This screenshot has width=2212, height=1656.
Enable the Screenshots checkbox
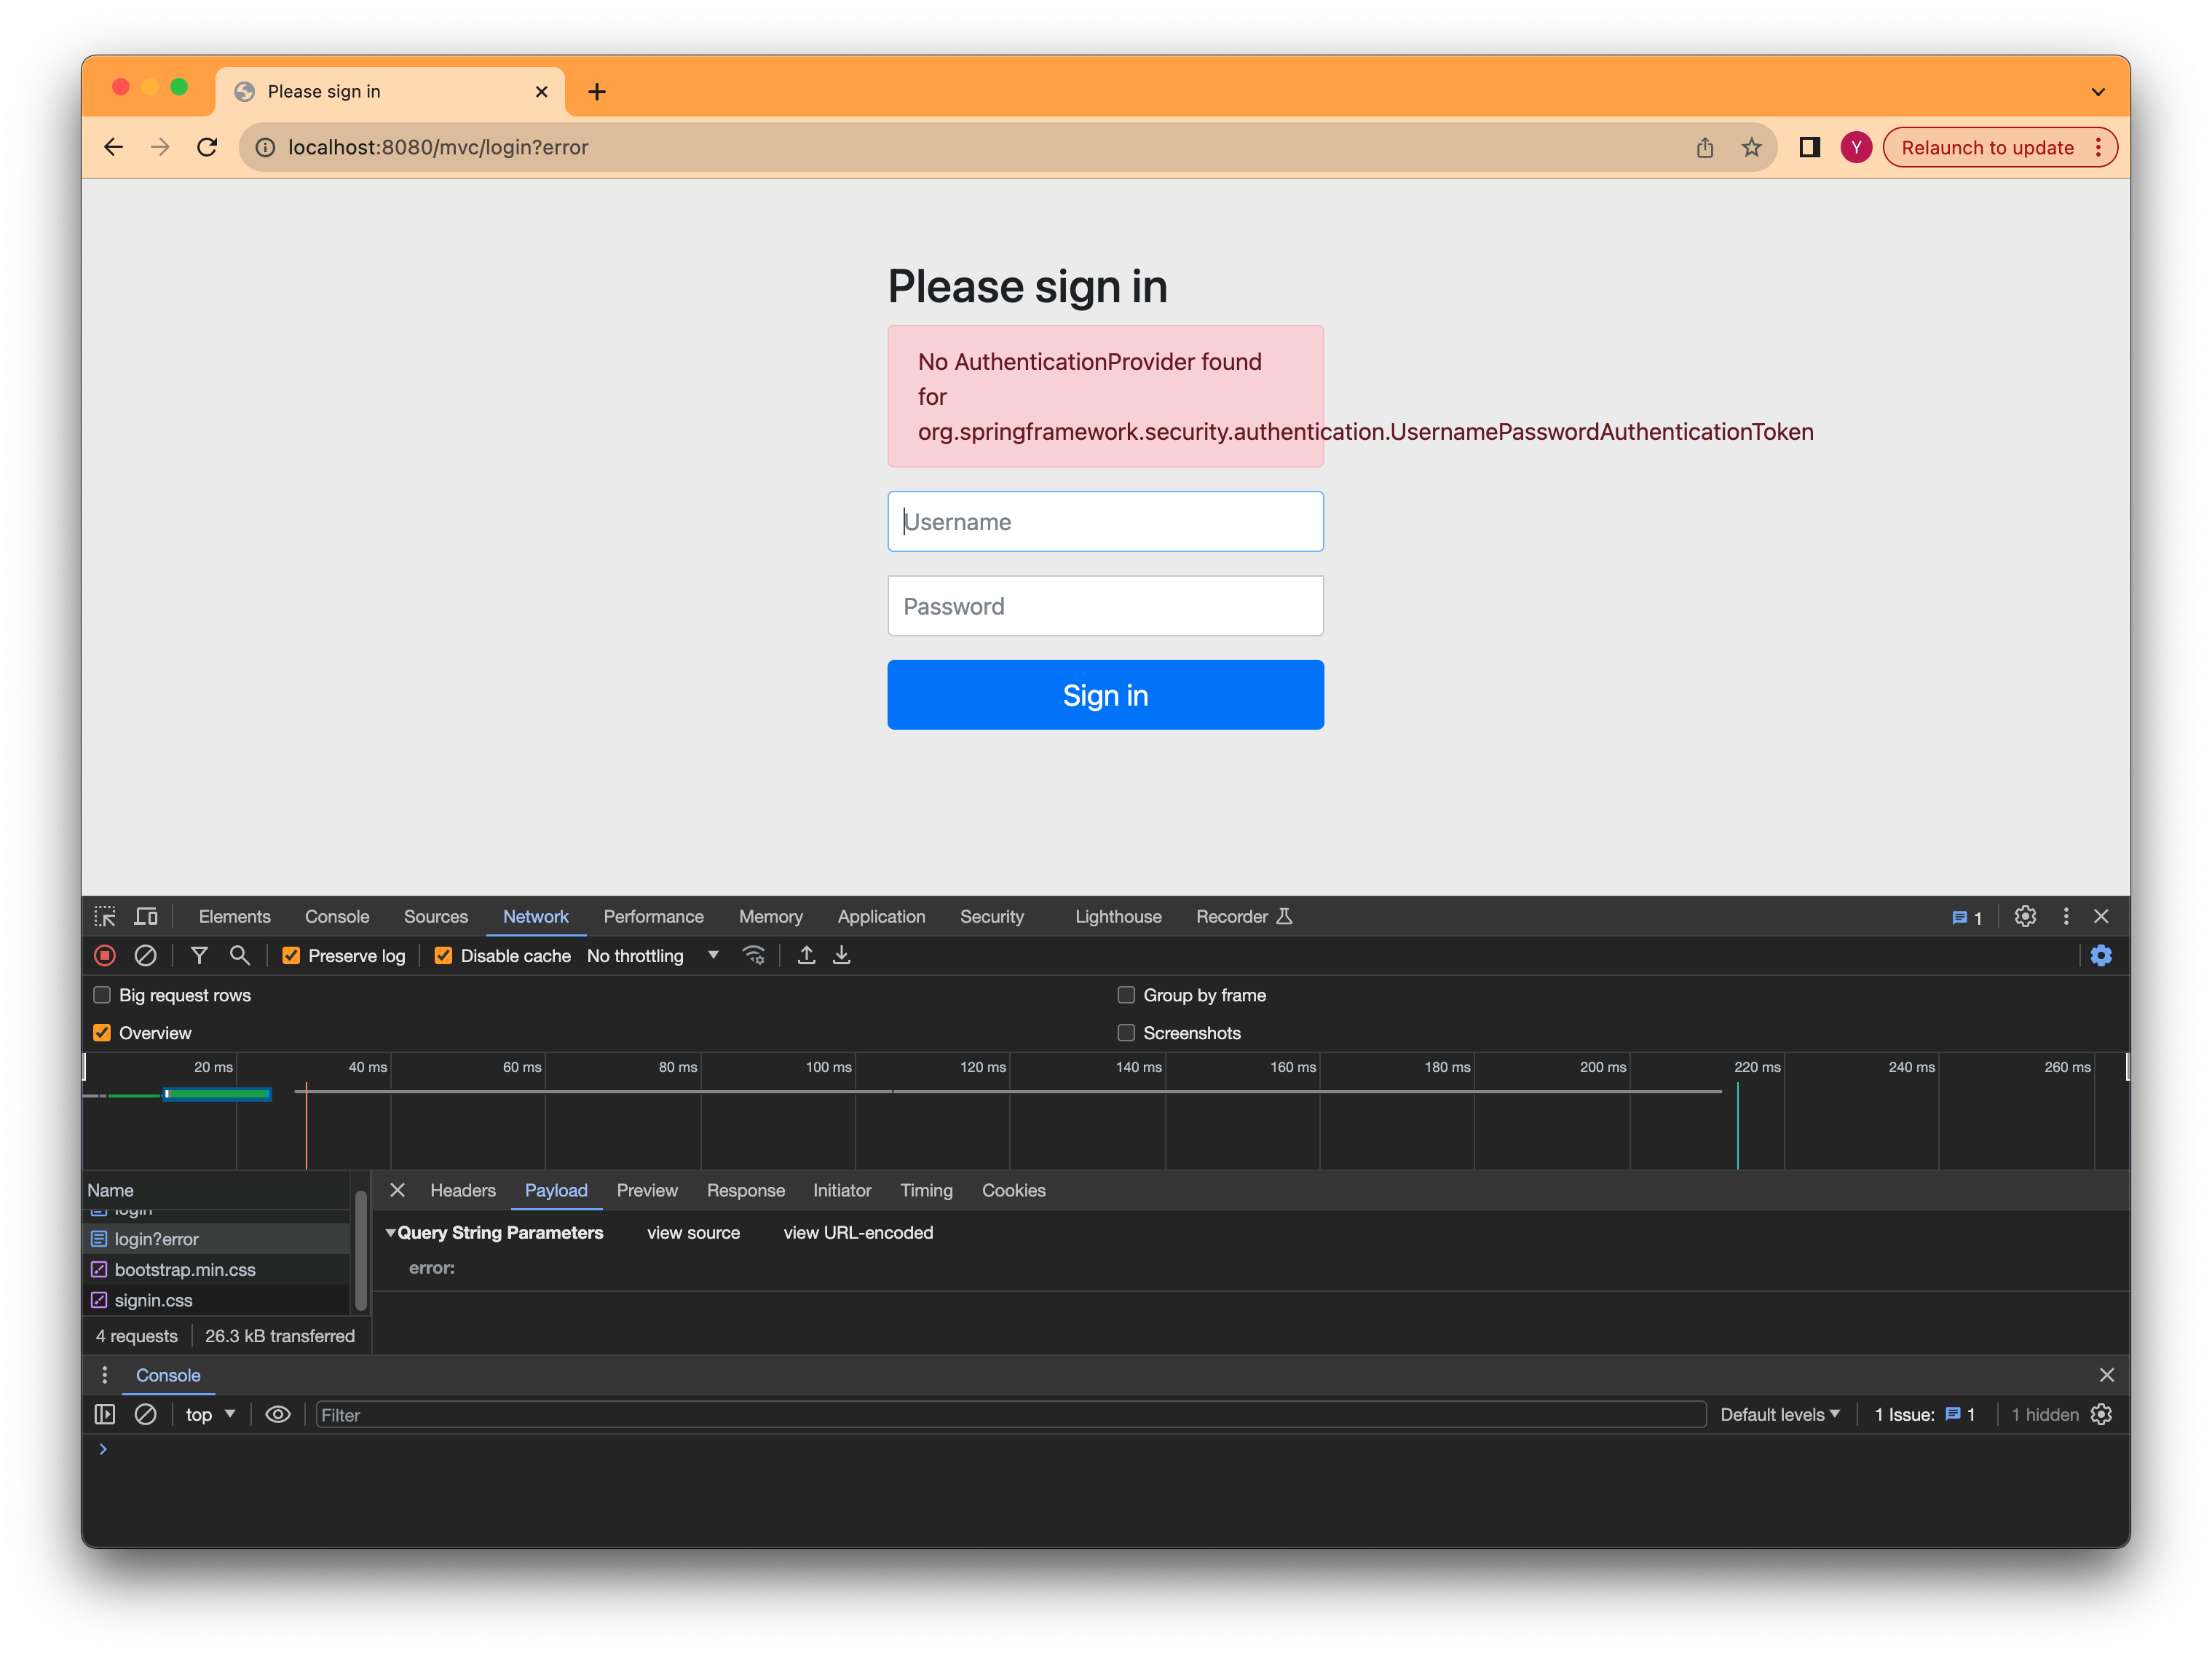click(x=1126, y=1033)
